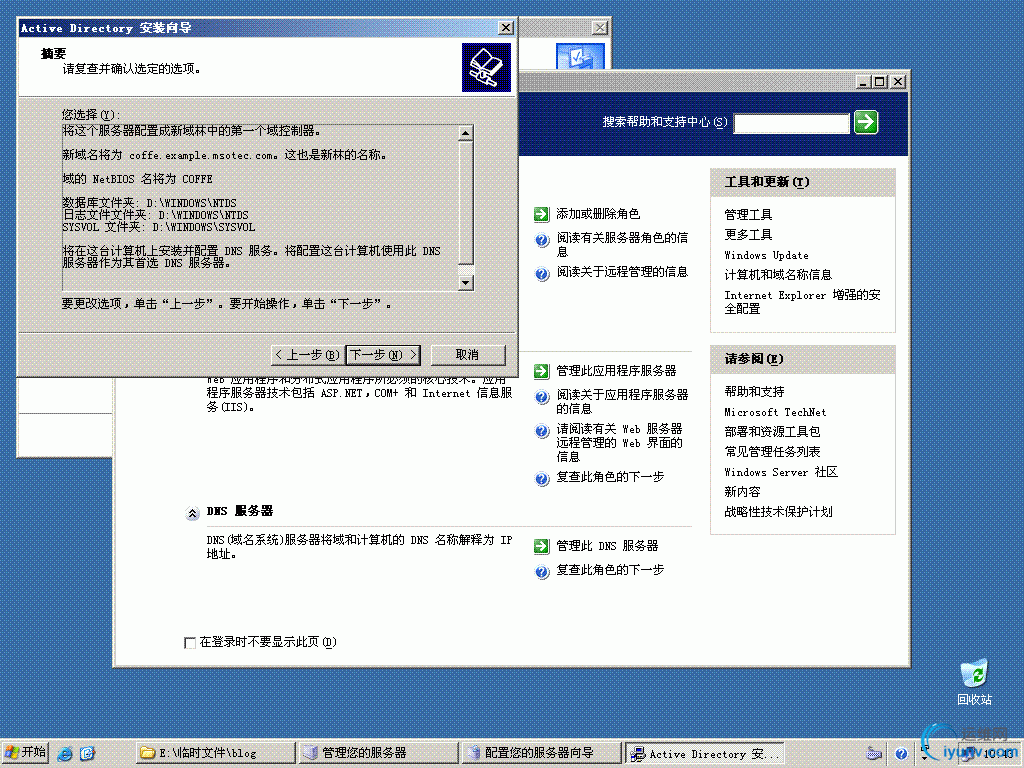Open 部署和资源工具包 link
The width and height of the screenshot is (1024, 768).
[772, 432]
